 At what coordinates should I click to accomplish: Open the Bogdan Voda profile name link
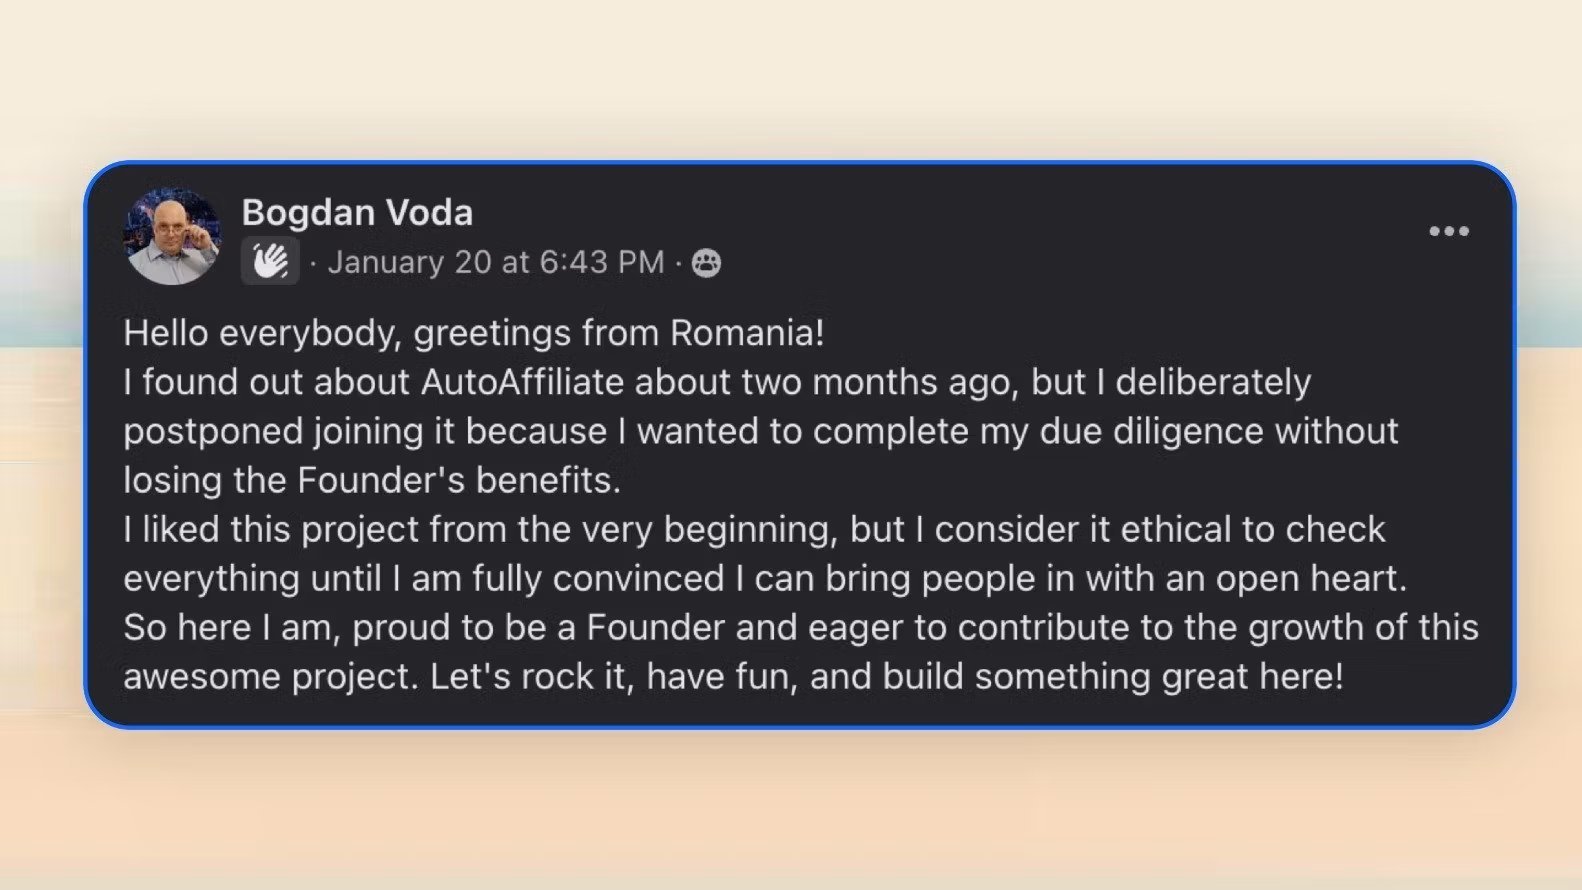(357, 212)
